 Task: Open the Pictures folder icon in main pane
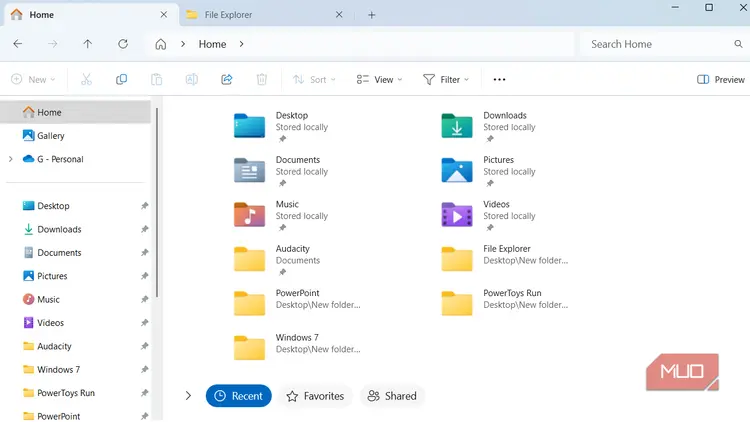tap(457, 170)
